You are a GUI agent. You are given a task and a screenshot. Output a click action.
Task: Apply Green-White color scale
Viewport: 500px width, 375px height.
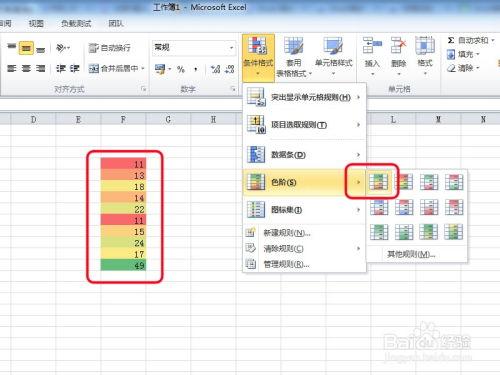(x=379, y=232)
